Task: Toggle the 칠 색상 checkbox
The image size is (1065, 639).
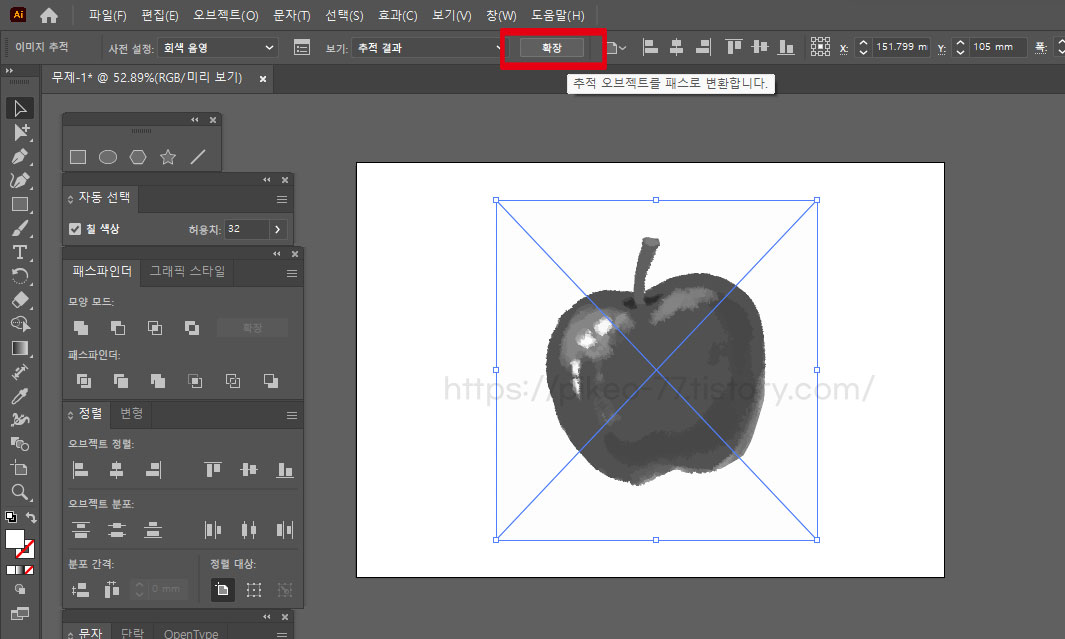Action: click(x=75, y=229)
